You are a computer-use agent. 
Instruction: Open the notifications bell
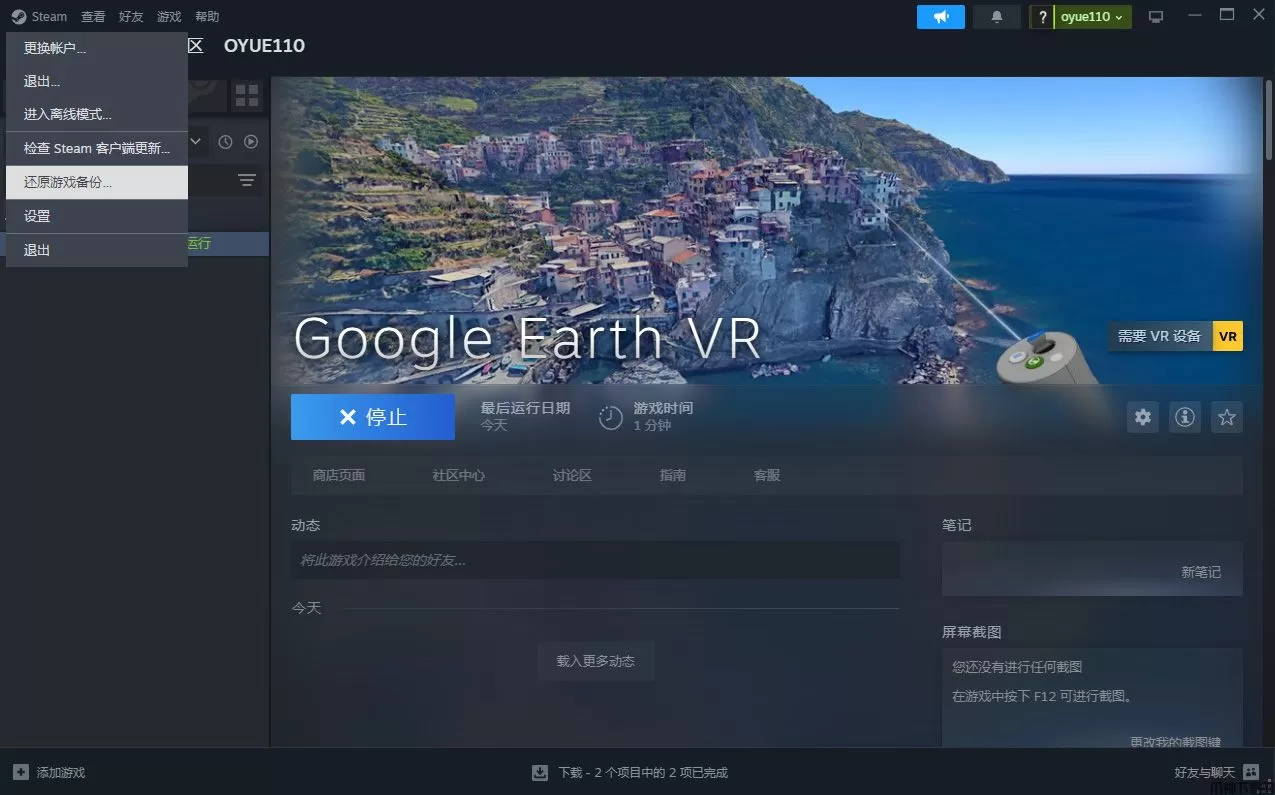tap(996, 16)
